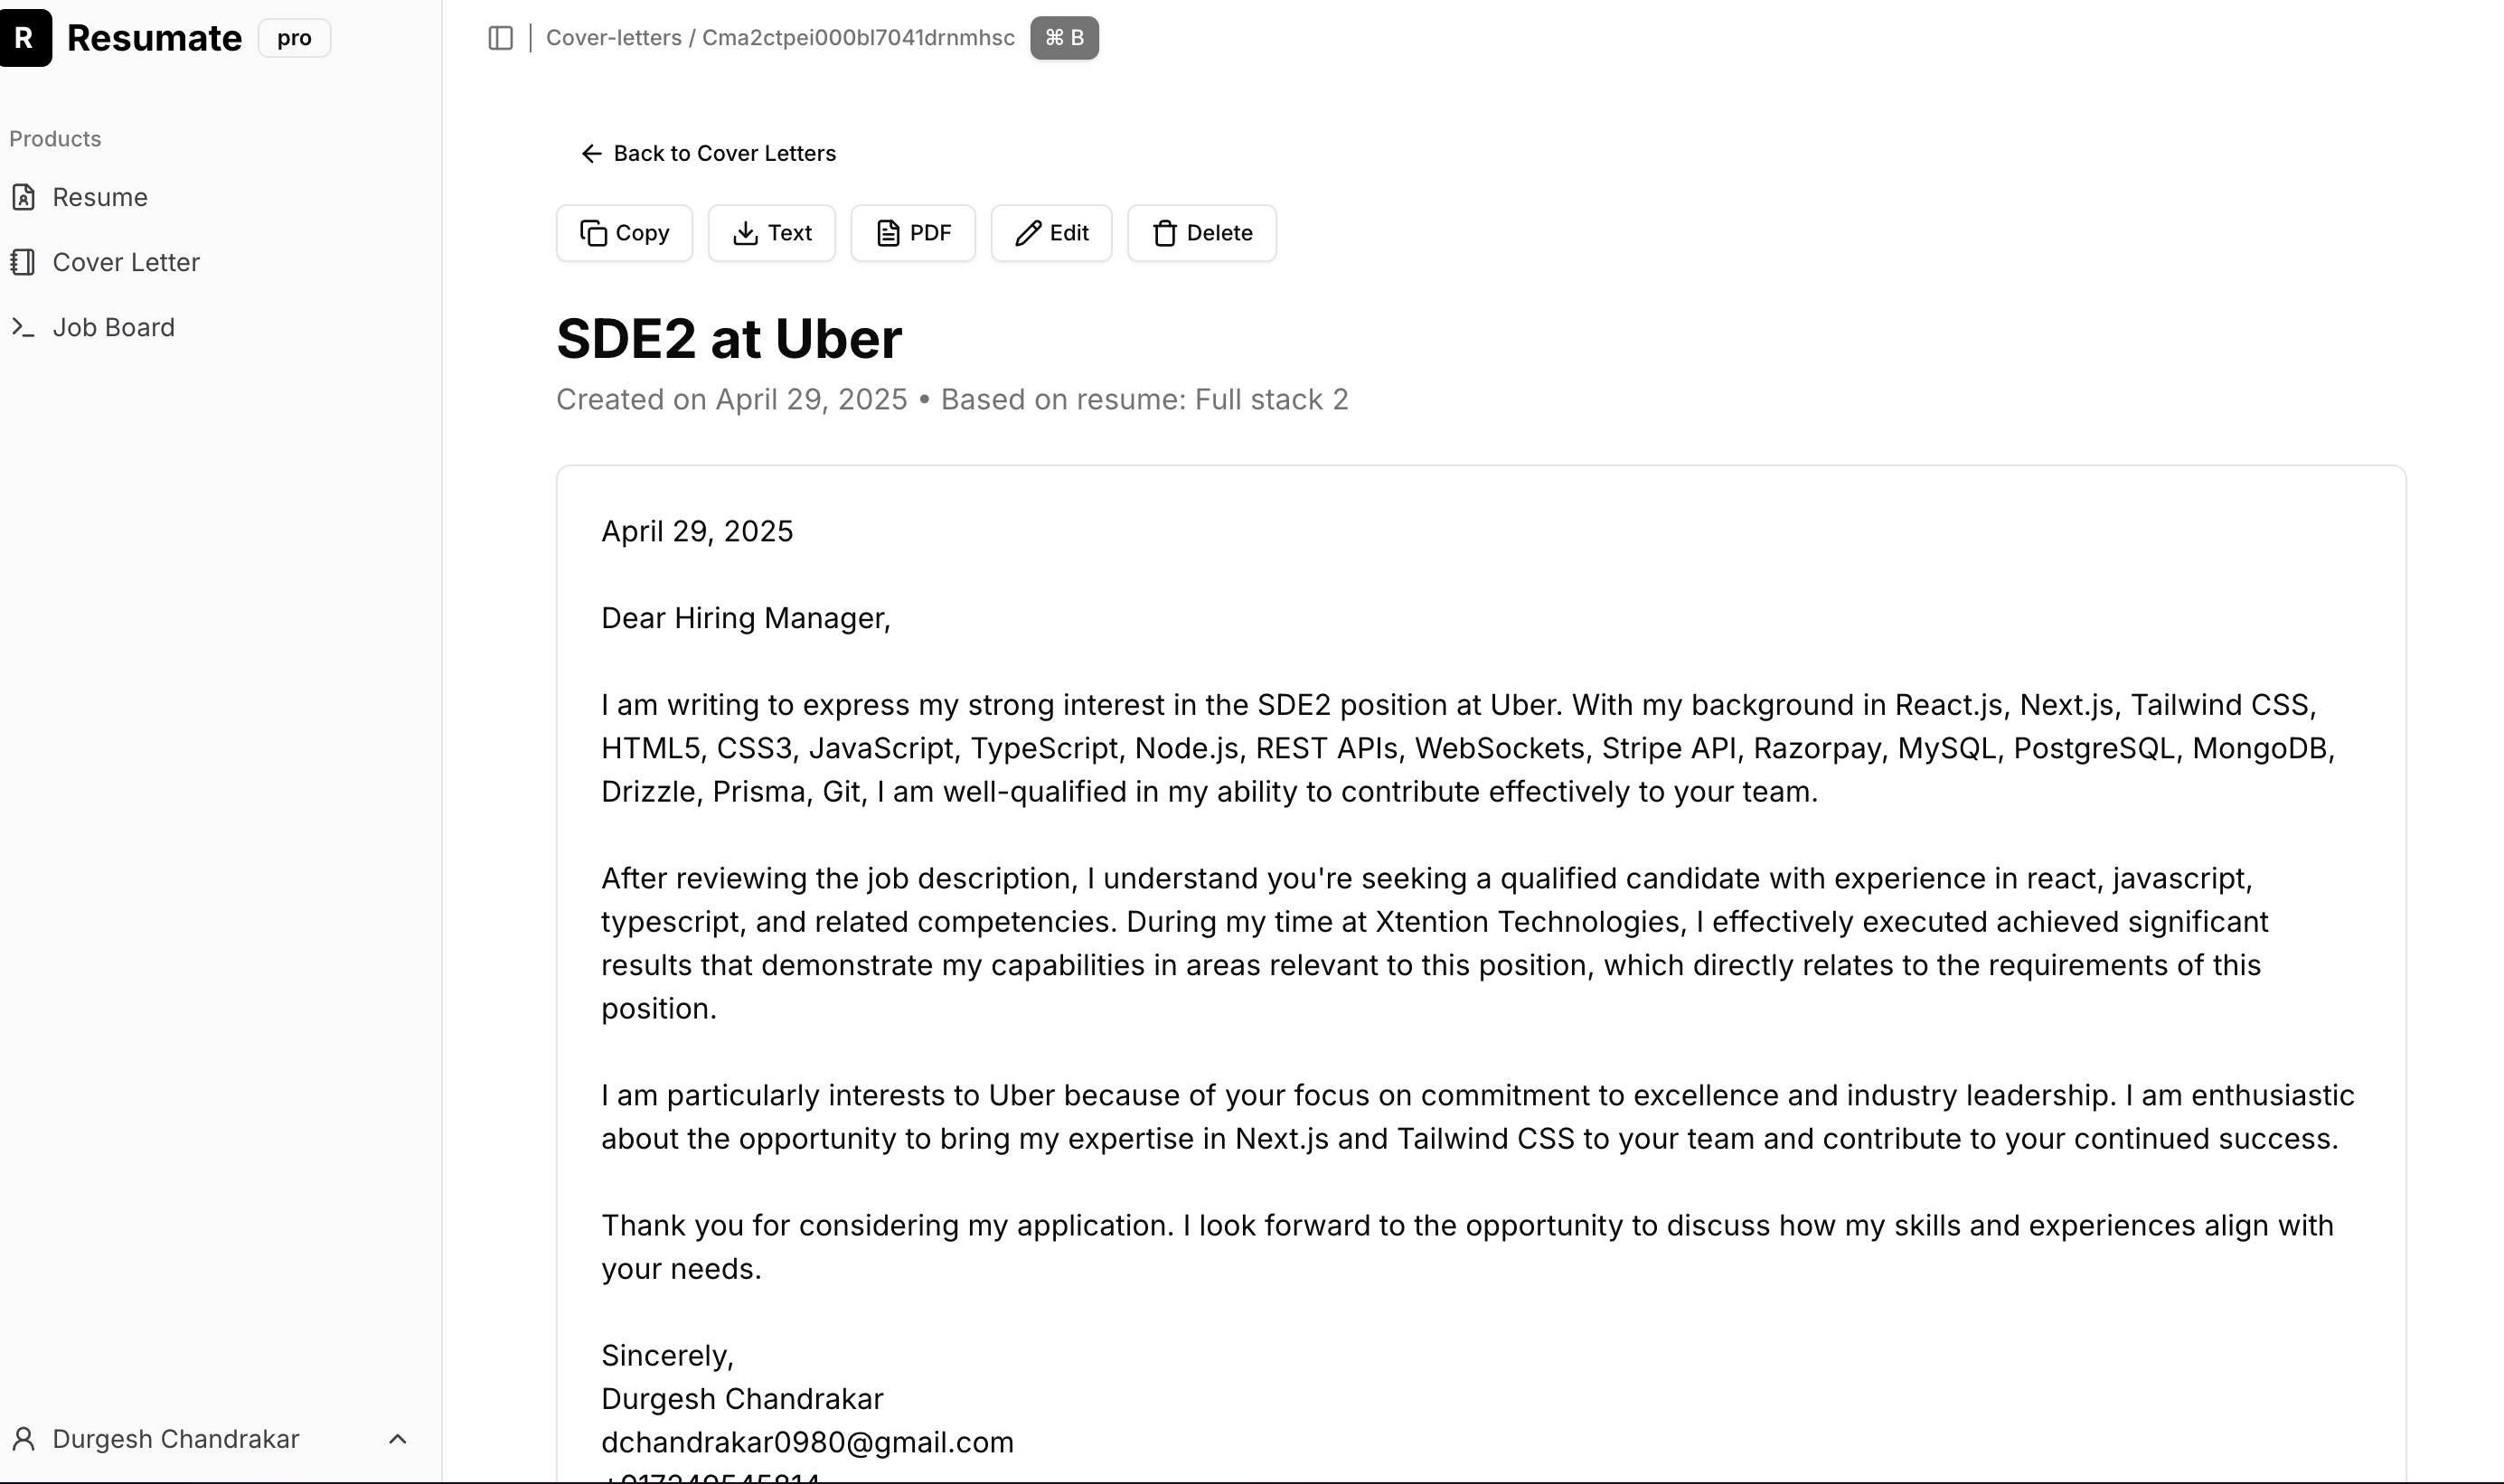Screen dimensions: 2504x1484
Task: Delete this cover letter
Action: (1201, 233)
